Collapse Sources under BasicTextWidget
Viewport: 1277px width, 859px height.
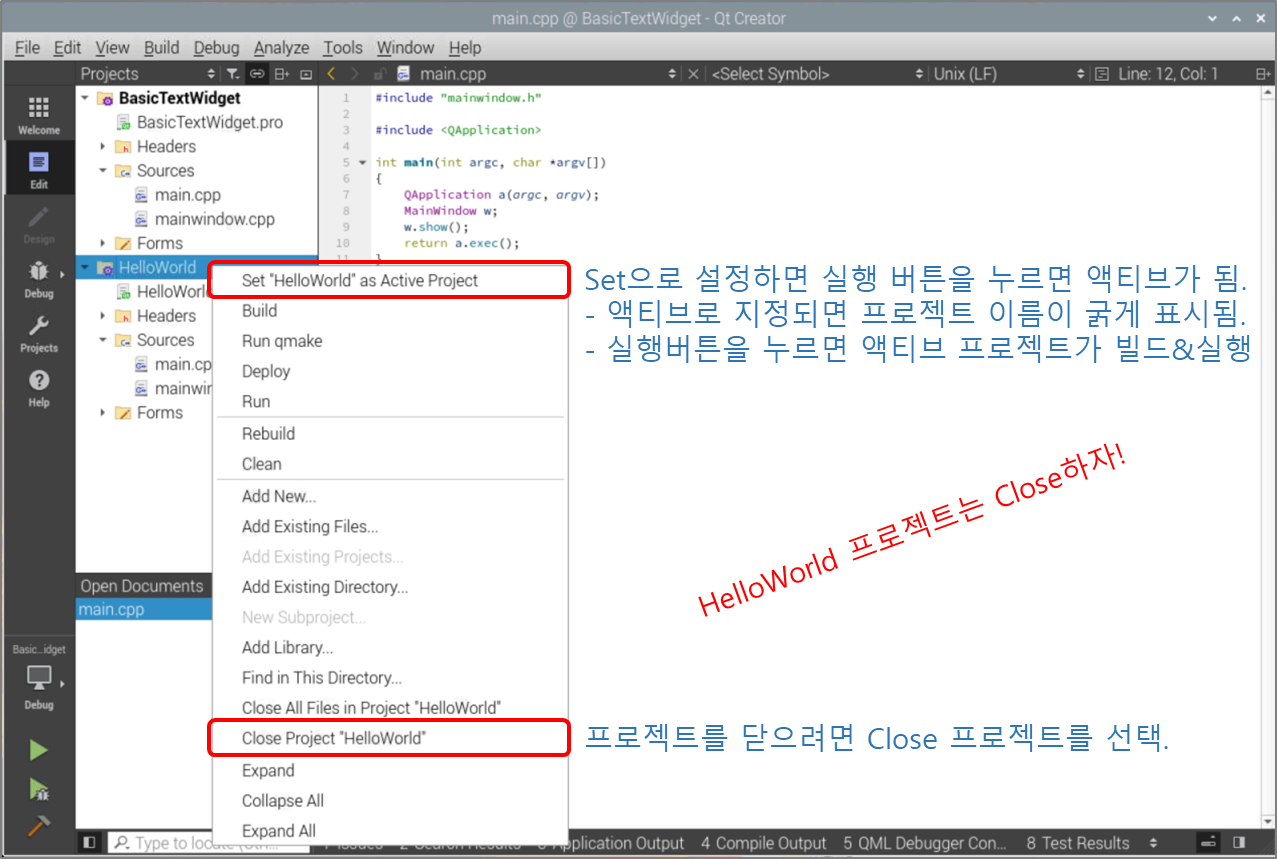[x=103, y=171]
